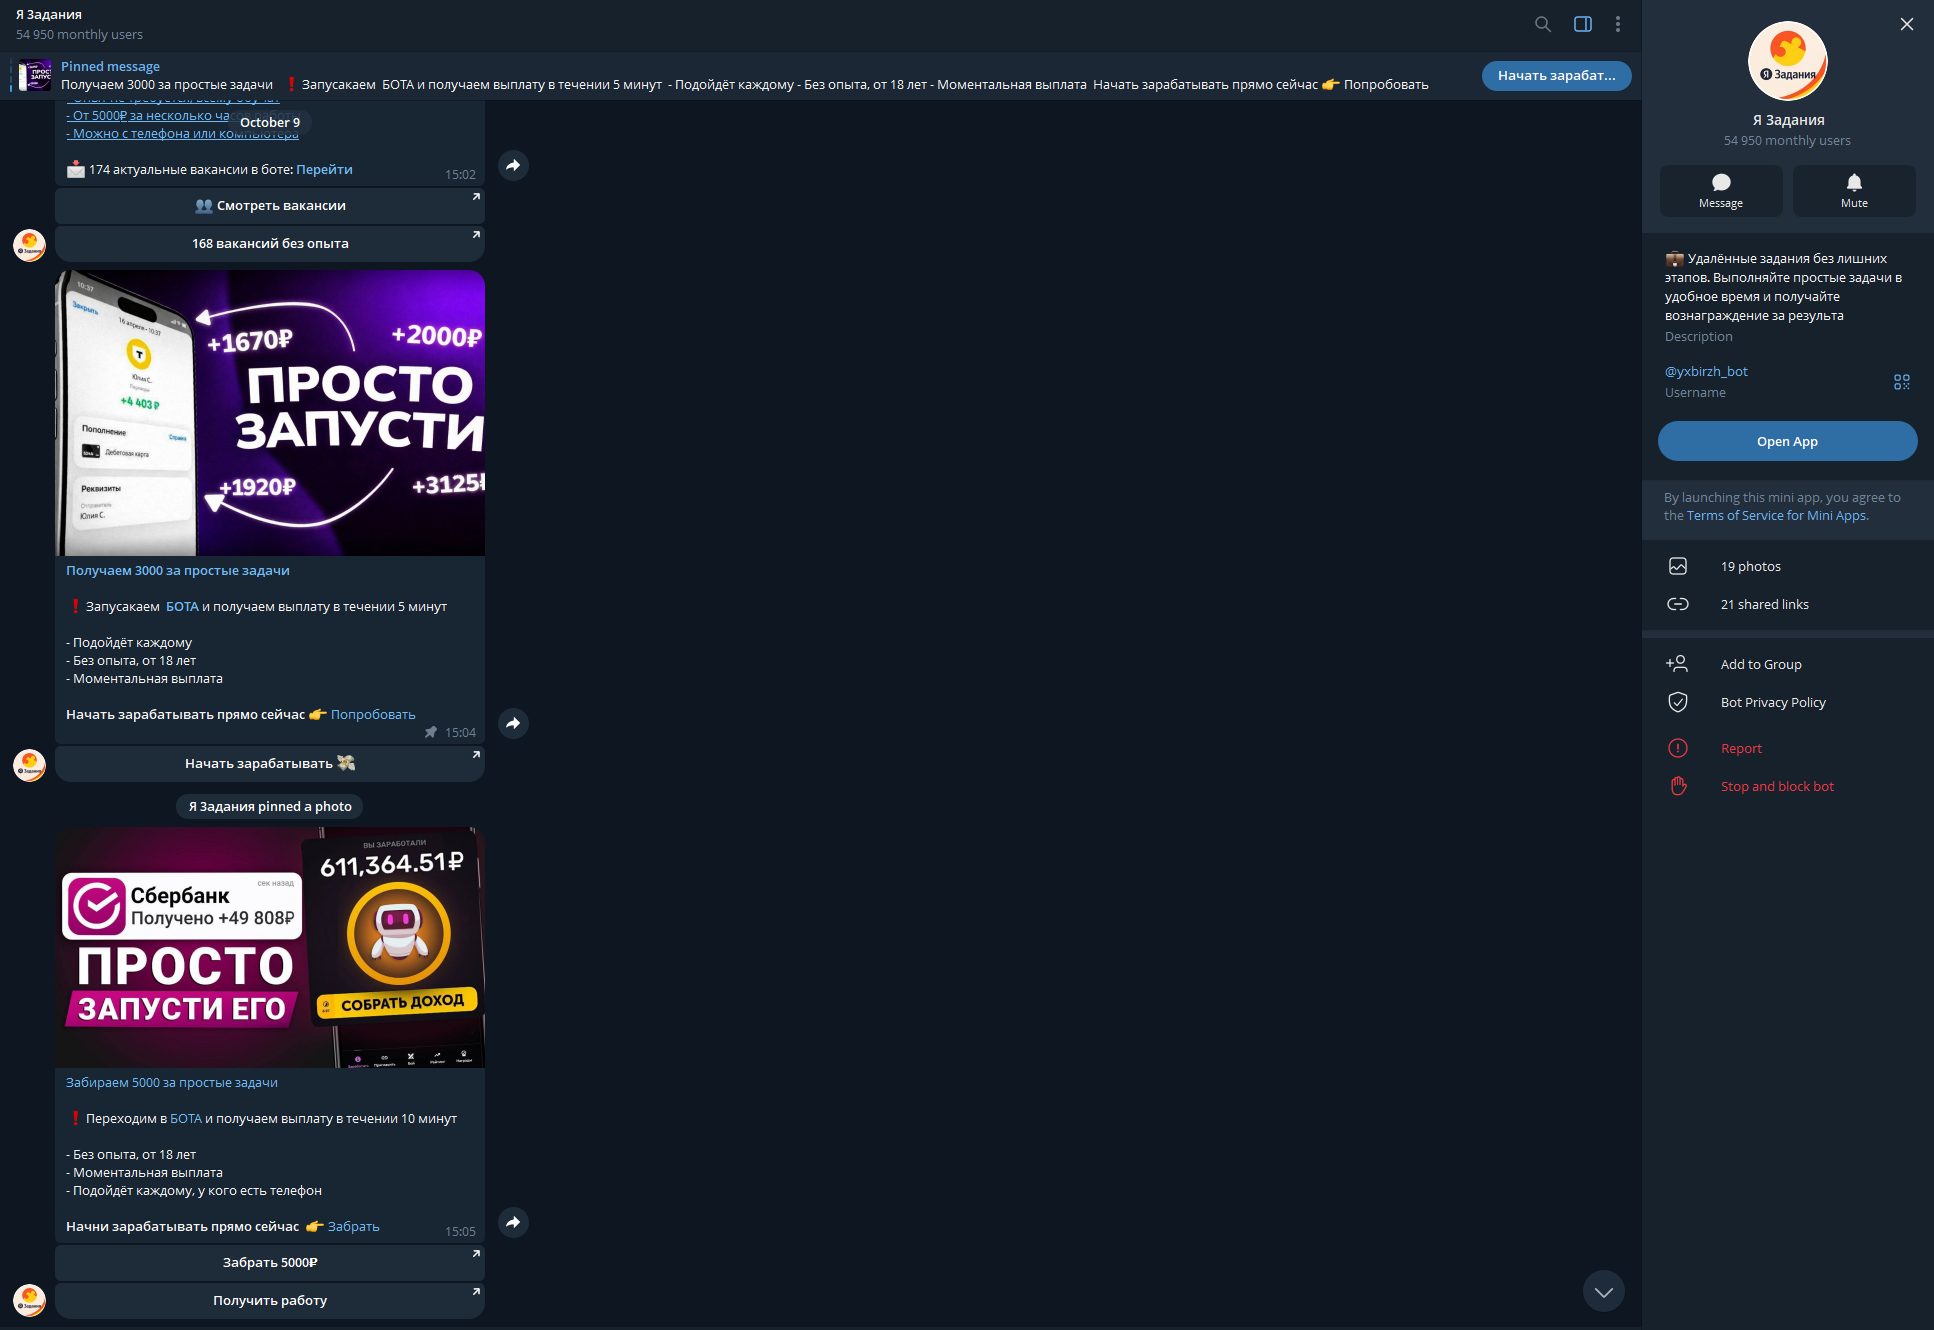1934x1330 pixels.
Task: Jump to bottom with the down chevron
Action: click(1604, 1291)
